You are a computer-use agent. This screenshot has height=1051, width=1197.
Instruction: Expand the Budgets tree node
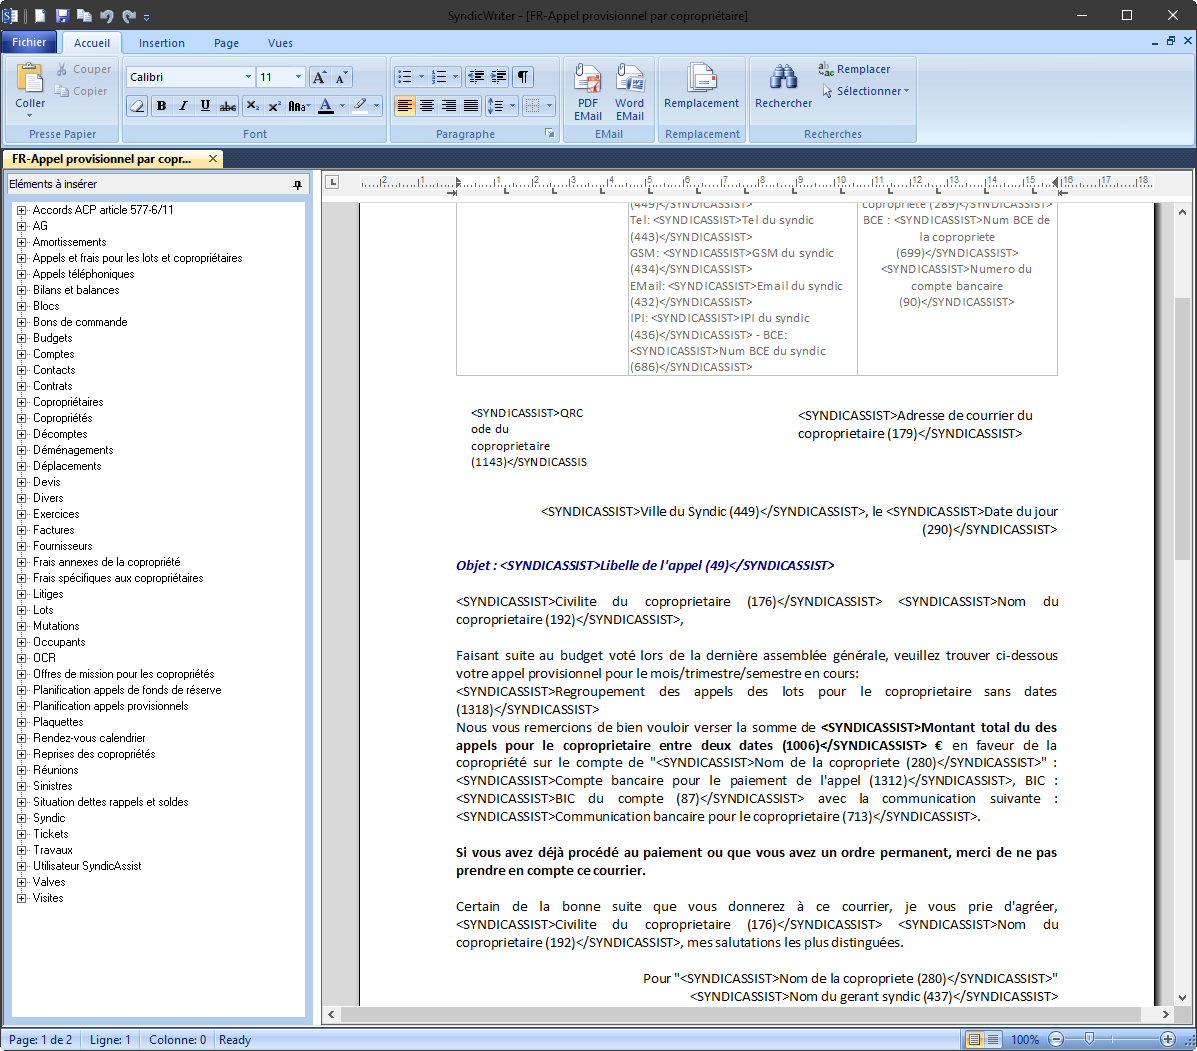click(x=21, y=338)
